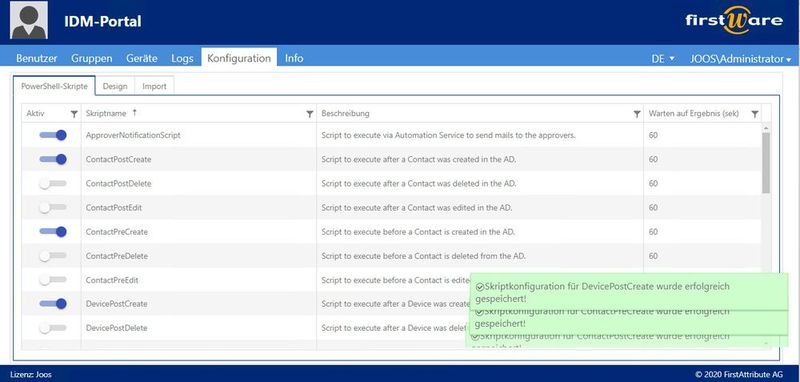Click the table vertical scrollbar thumb

(x=766, y=163)
